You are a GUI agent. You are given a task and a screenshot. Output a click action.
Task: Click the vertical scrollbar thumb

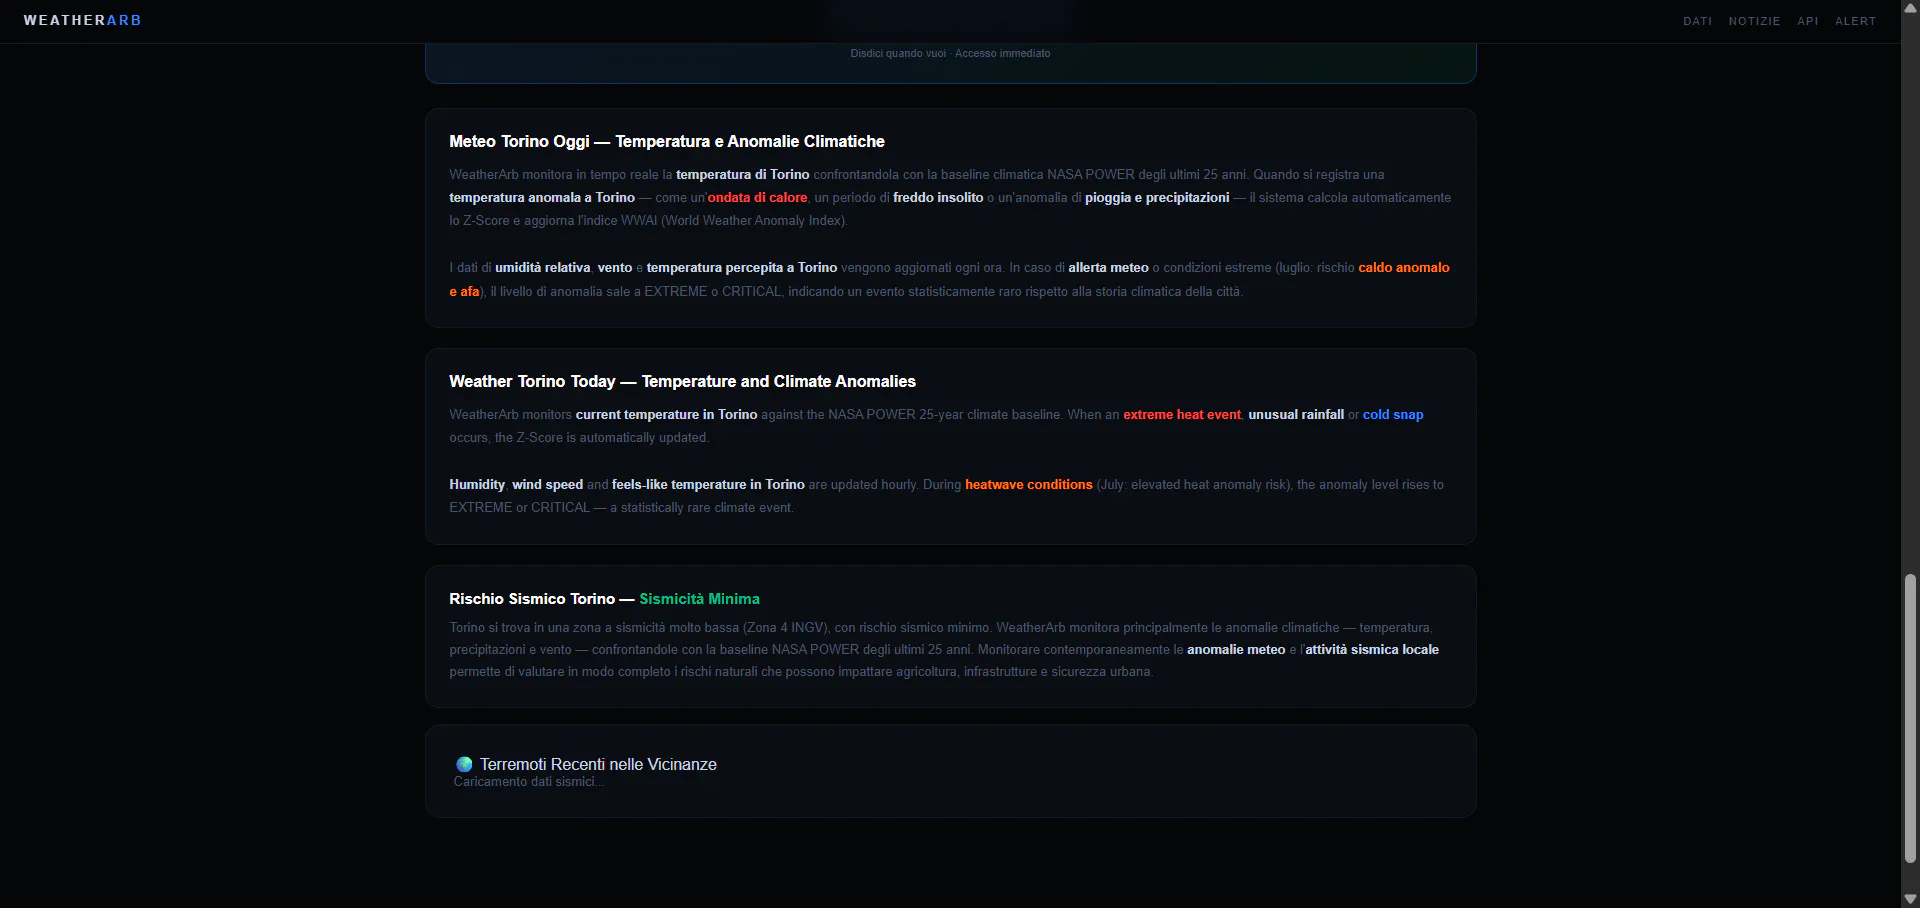click(1910, 718)
